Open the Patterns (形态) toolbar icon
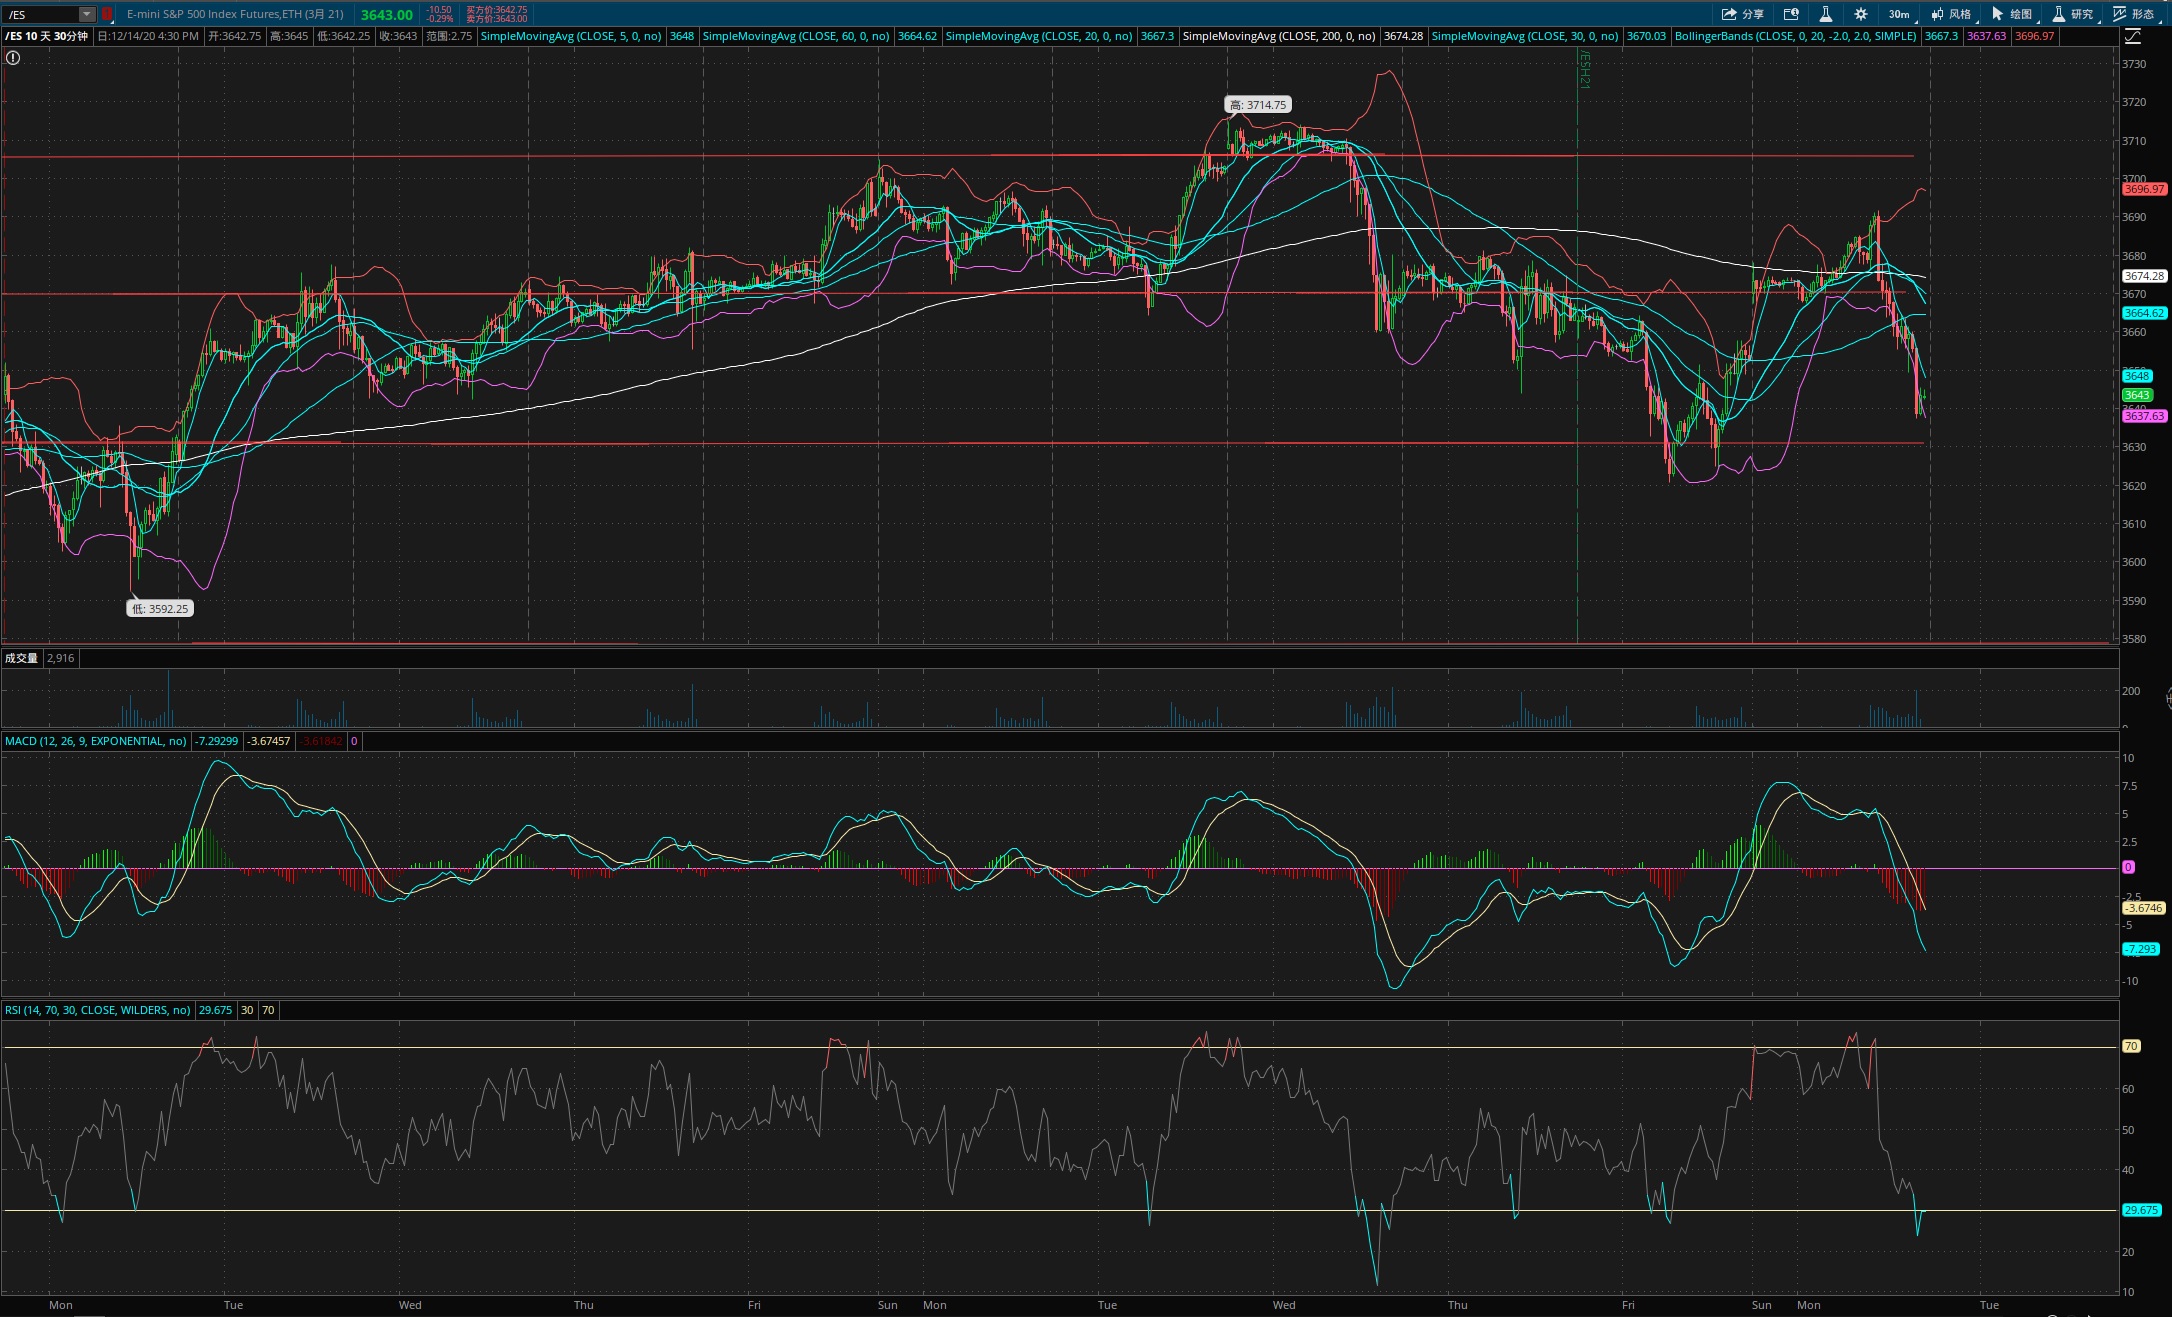 tap(2134, 14)
